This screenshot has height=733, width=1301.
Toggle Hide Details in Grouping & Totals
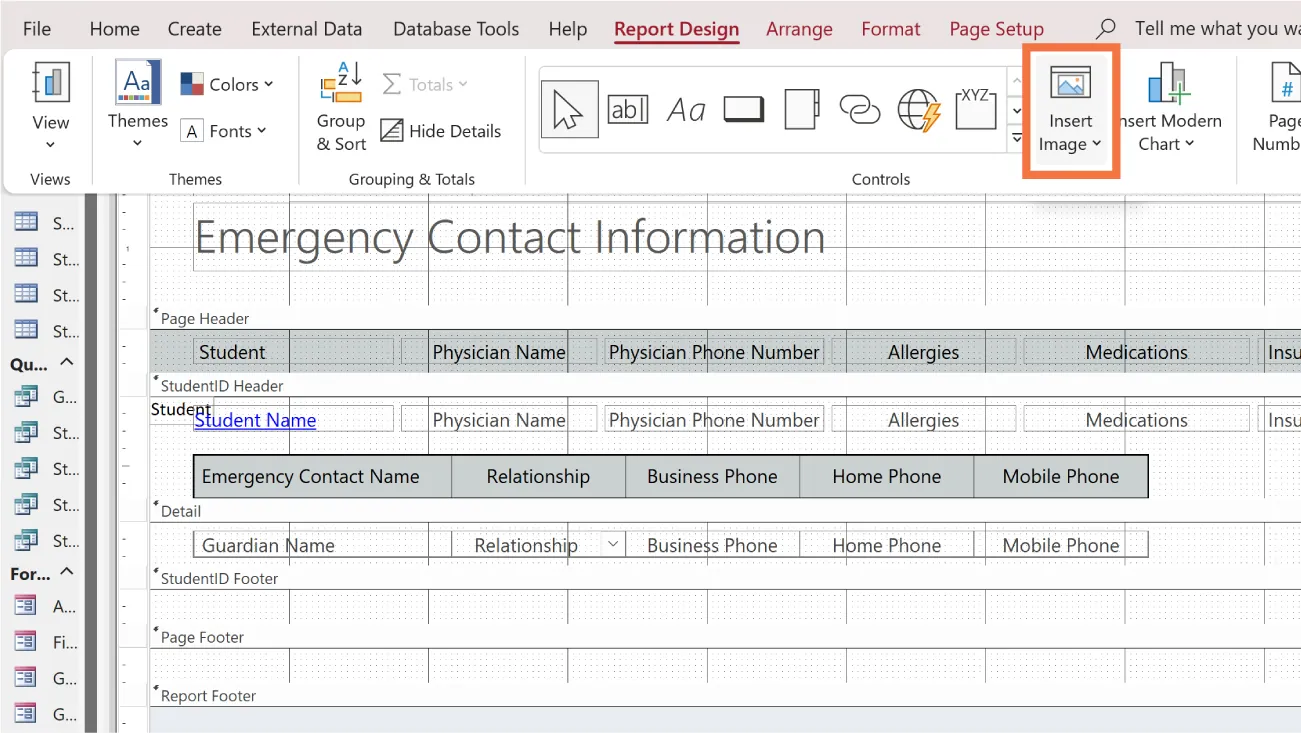pyautogui.click(x=441, y=131)
